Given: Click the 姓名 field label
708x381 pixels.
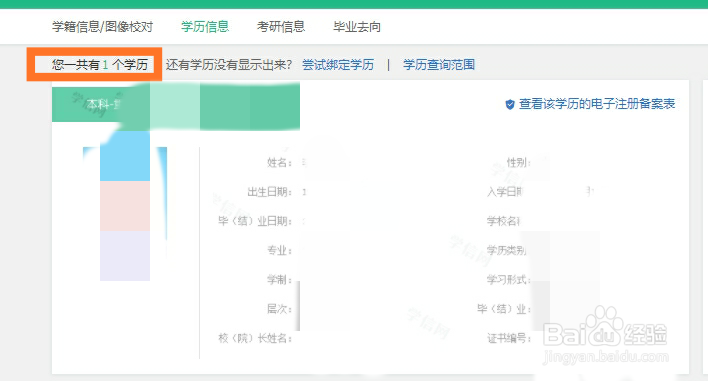Looking at the screenshot, I should (x=279, y=163).
